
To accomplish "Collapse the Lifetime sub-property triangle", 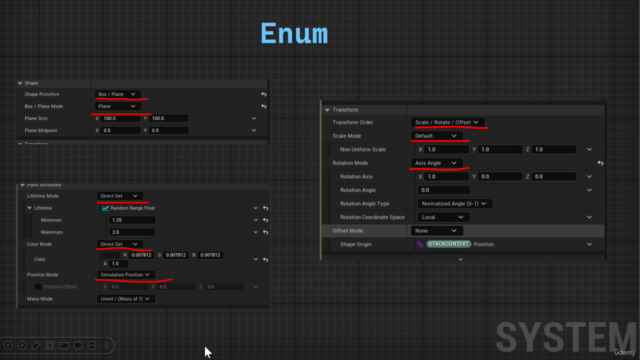I will point(29,208).
